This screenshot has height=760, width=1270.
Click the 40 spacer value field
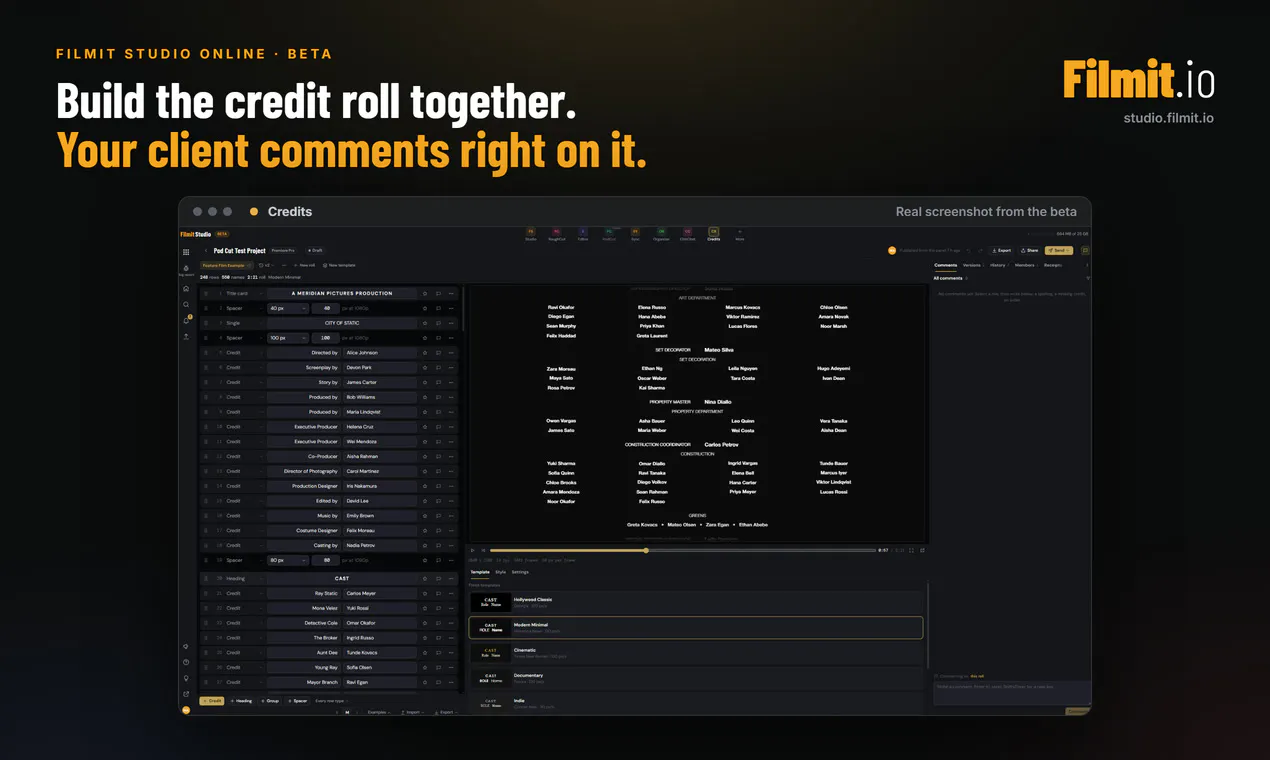326,308
